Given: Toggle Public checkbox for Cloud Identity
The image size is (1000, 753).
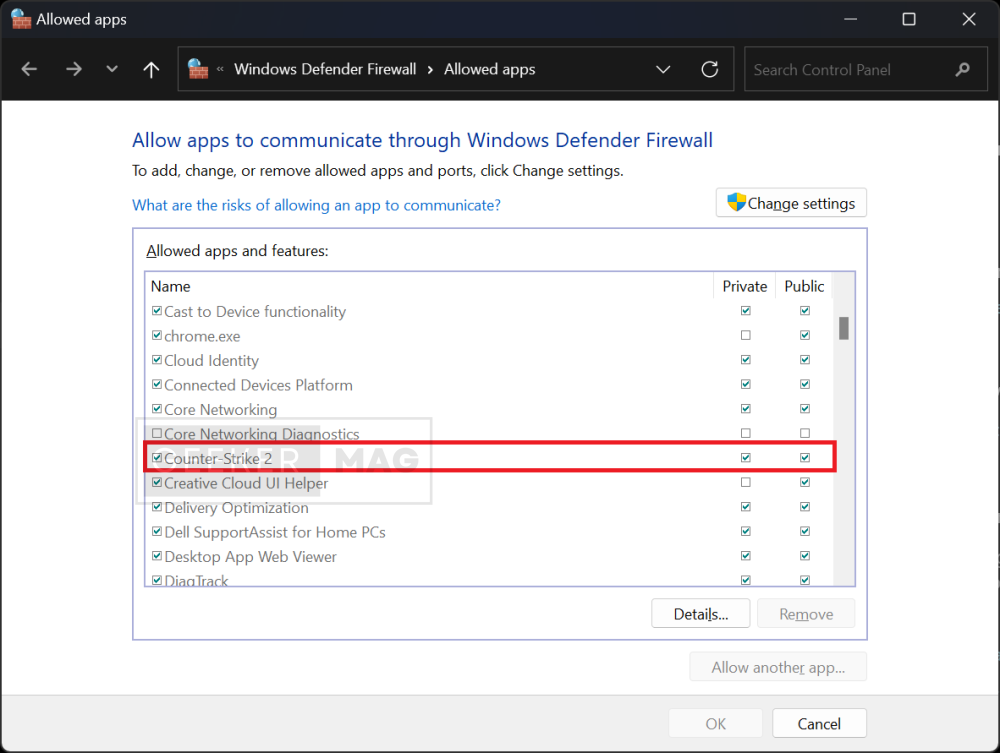Looking at the screenshot, I should 805,360.
